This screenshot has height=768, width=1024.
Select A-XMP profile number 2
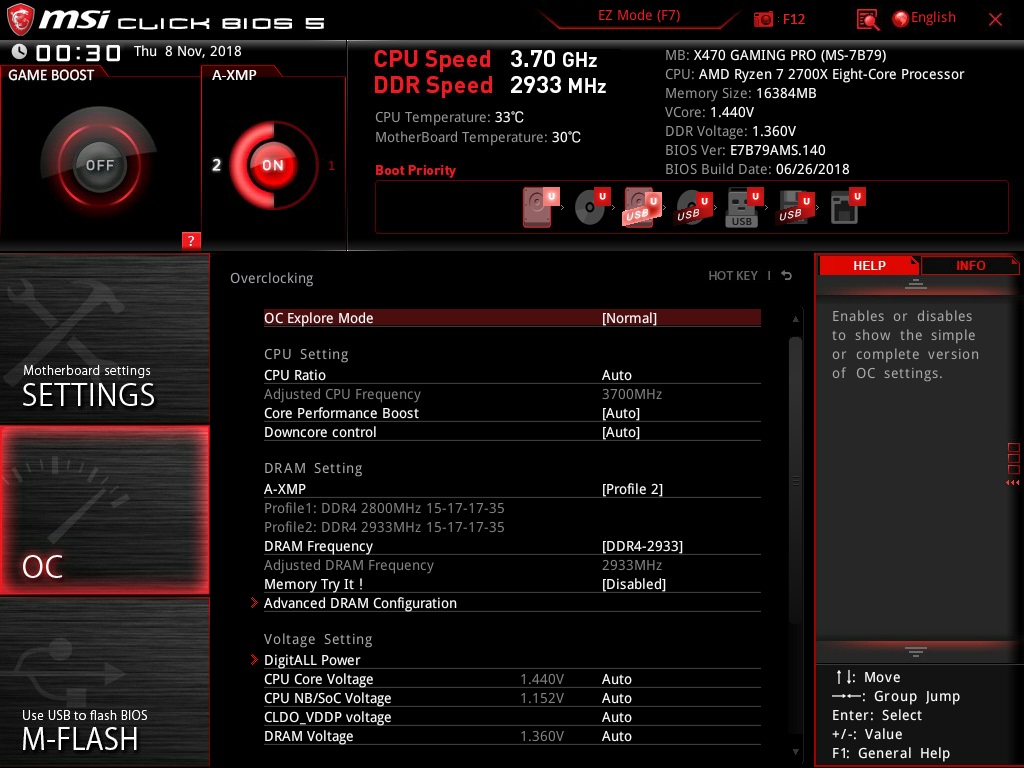pos(216,165)
